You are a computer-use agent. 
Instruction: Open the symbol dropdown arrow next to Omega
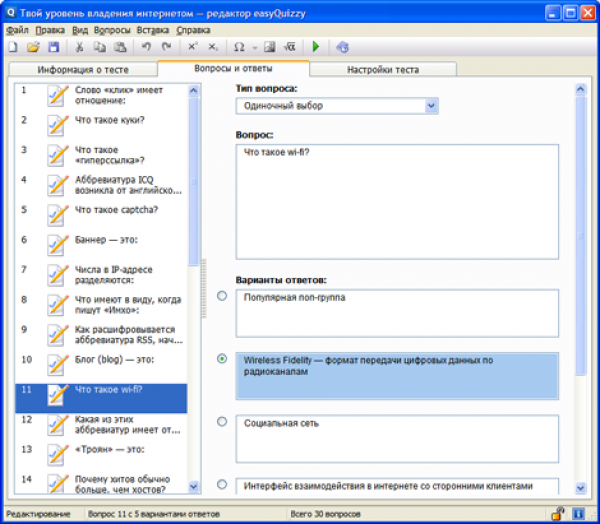(x=255, y=48)
